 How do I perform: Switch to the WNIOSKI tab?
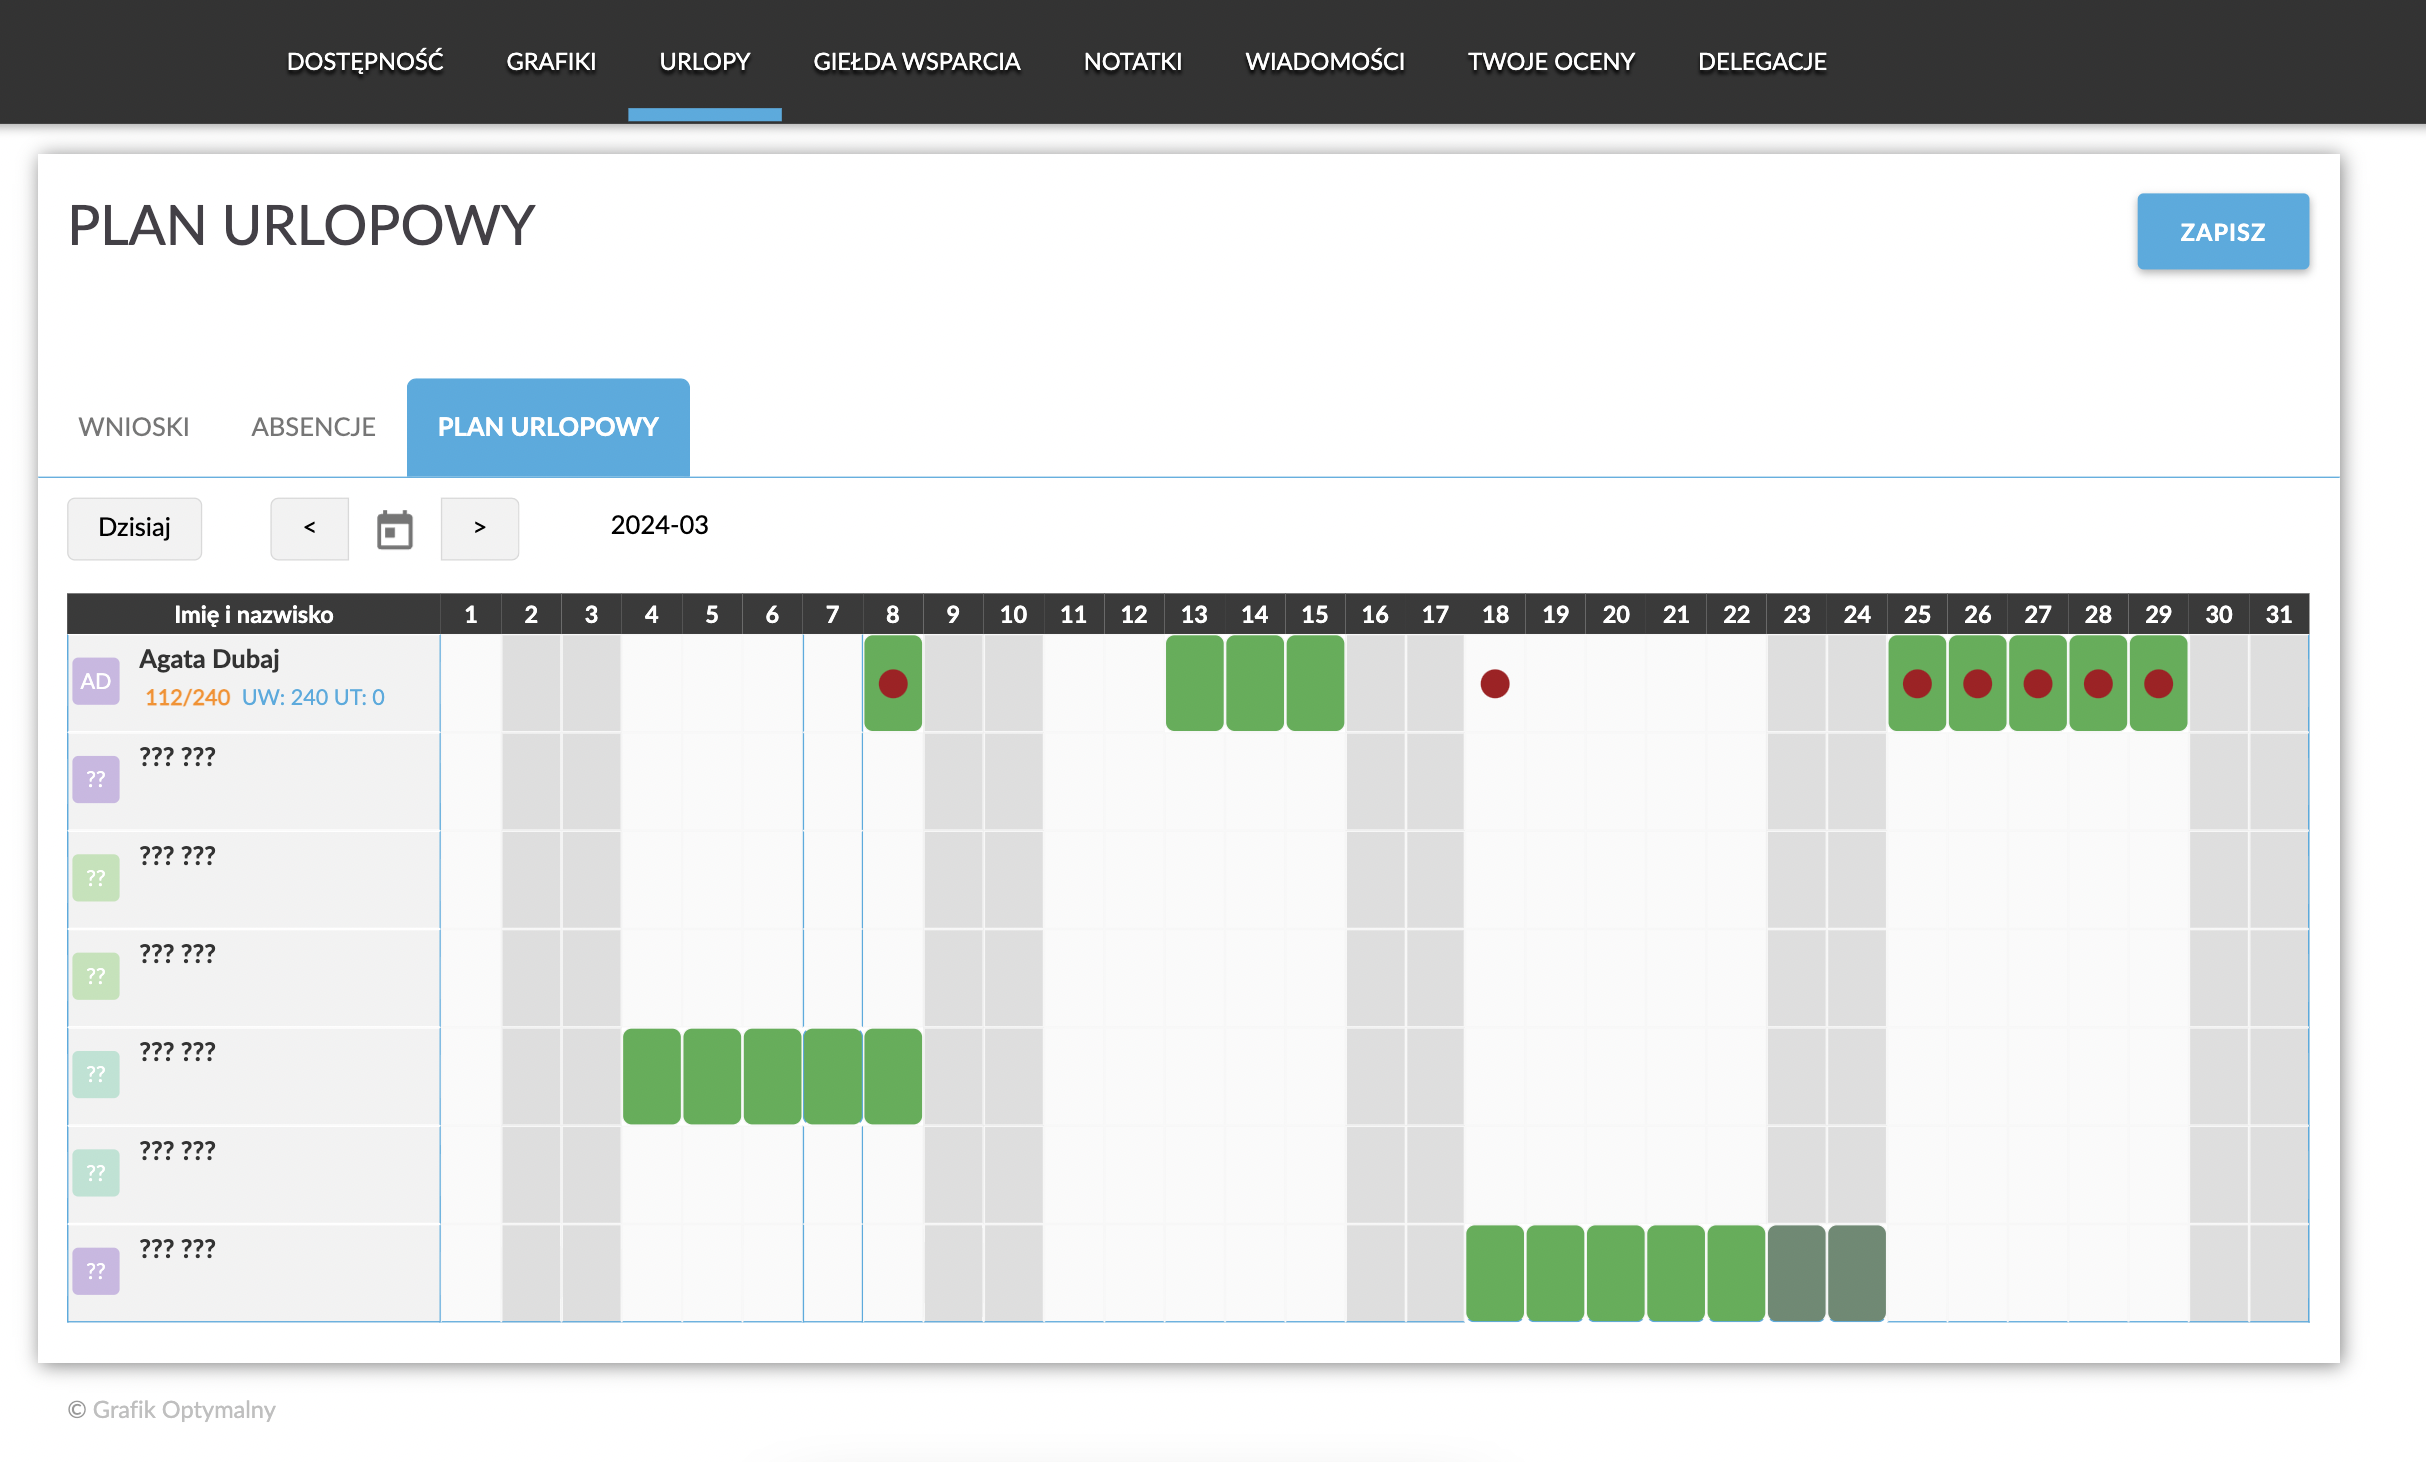point(134,427)
